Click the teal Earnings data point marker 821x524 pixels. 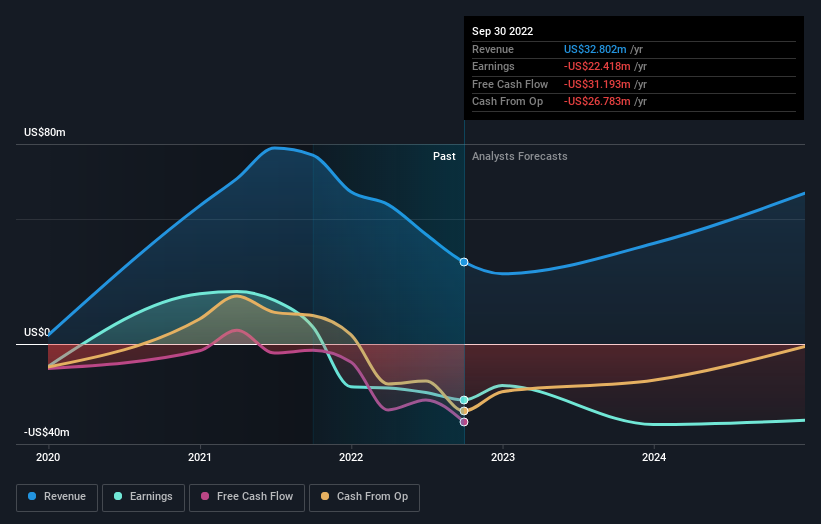(x=464, y=400)
